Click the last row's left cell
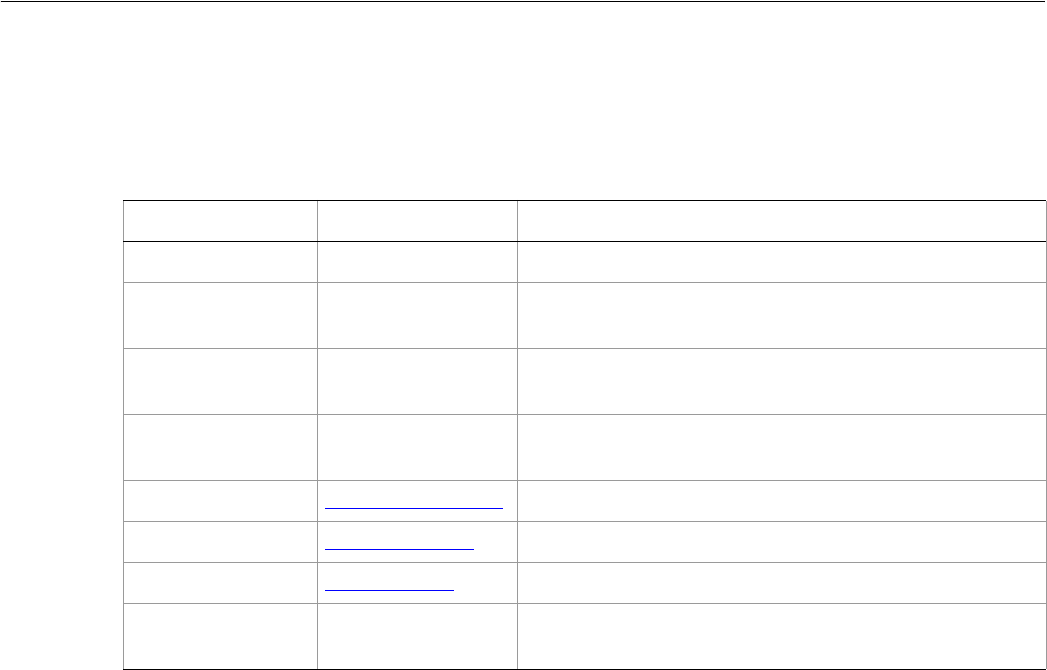 (x=219, y=635)
